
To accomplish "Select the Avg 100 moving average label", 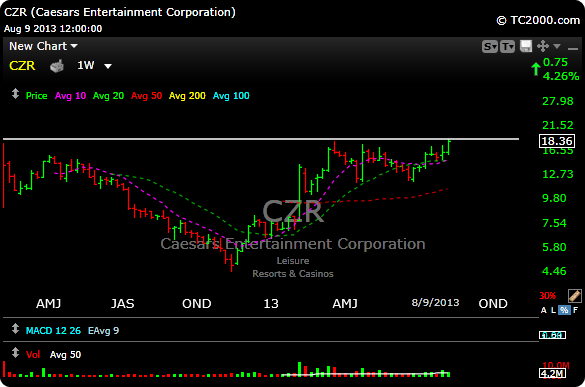I will pos(231,96).
